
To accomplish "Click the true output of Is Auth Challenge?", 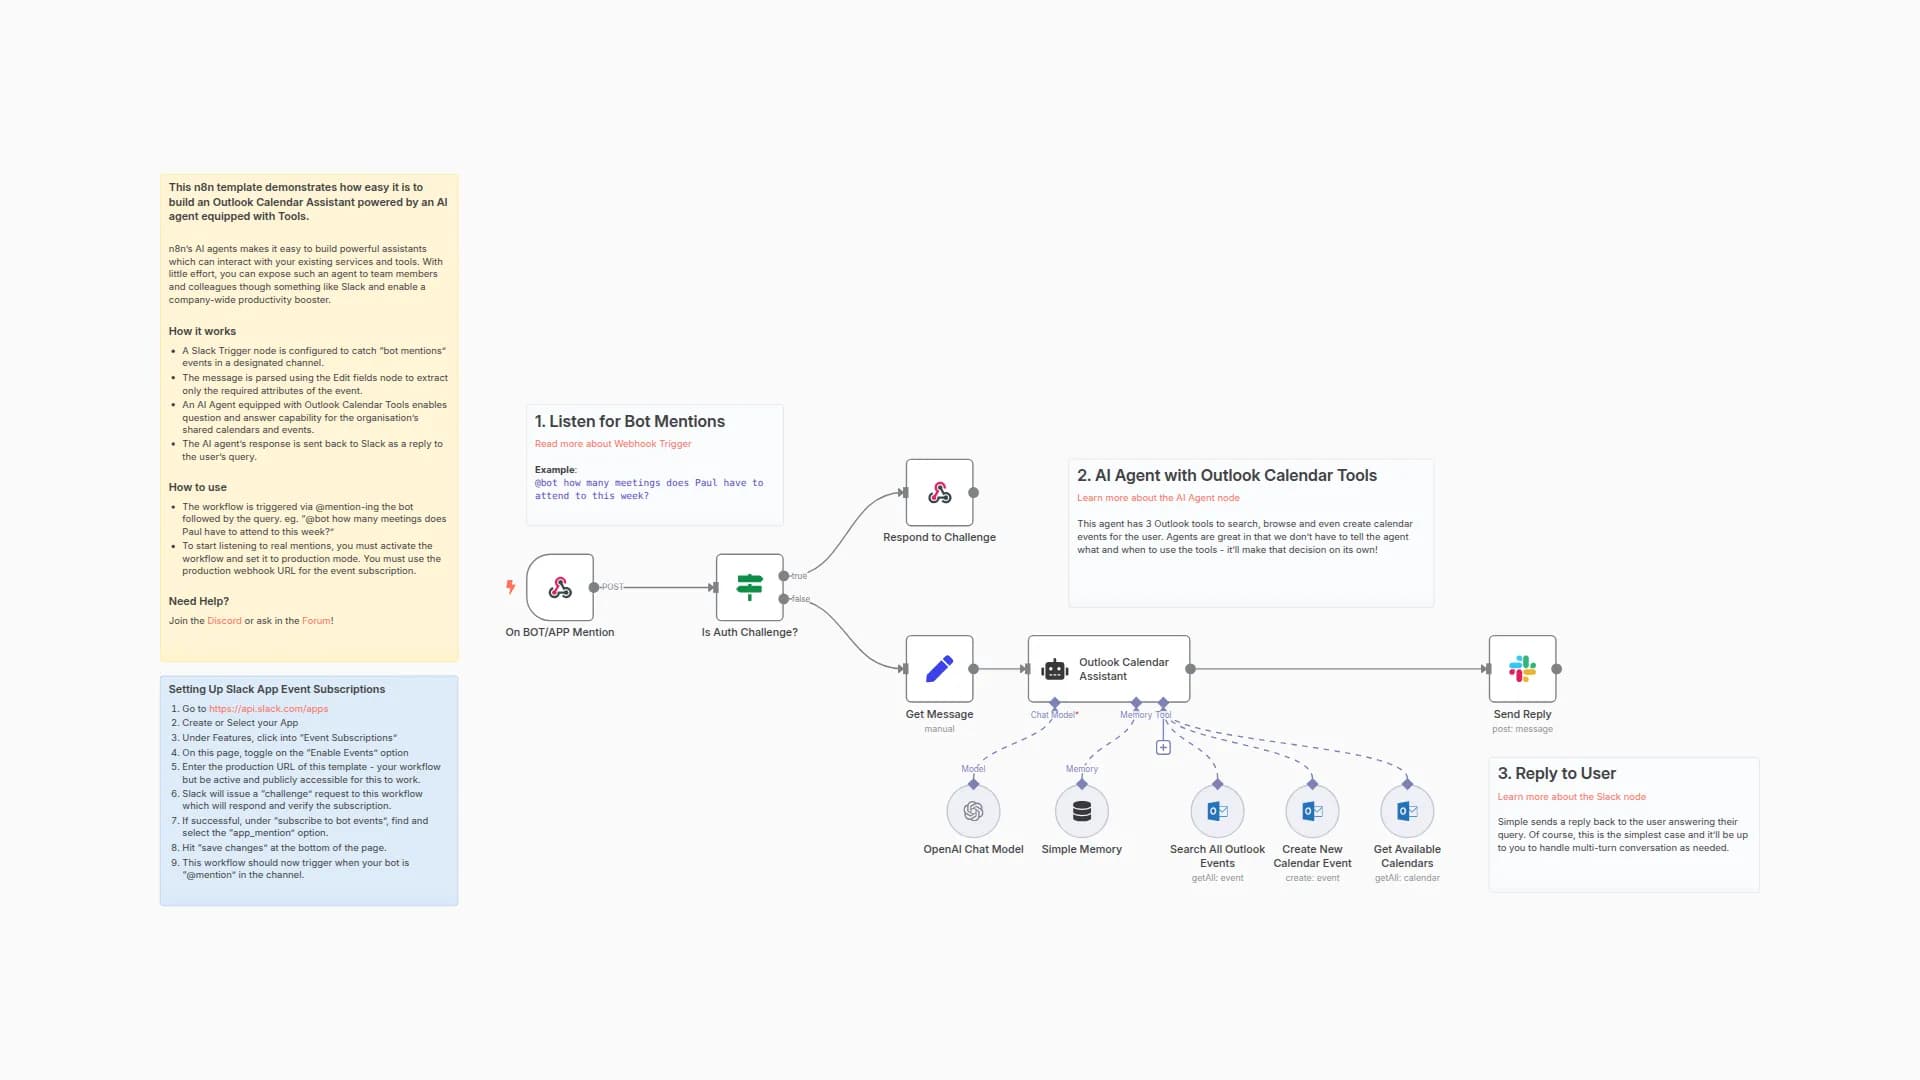I will (x=784, y=576).
